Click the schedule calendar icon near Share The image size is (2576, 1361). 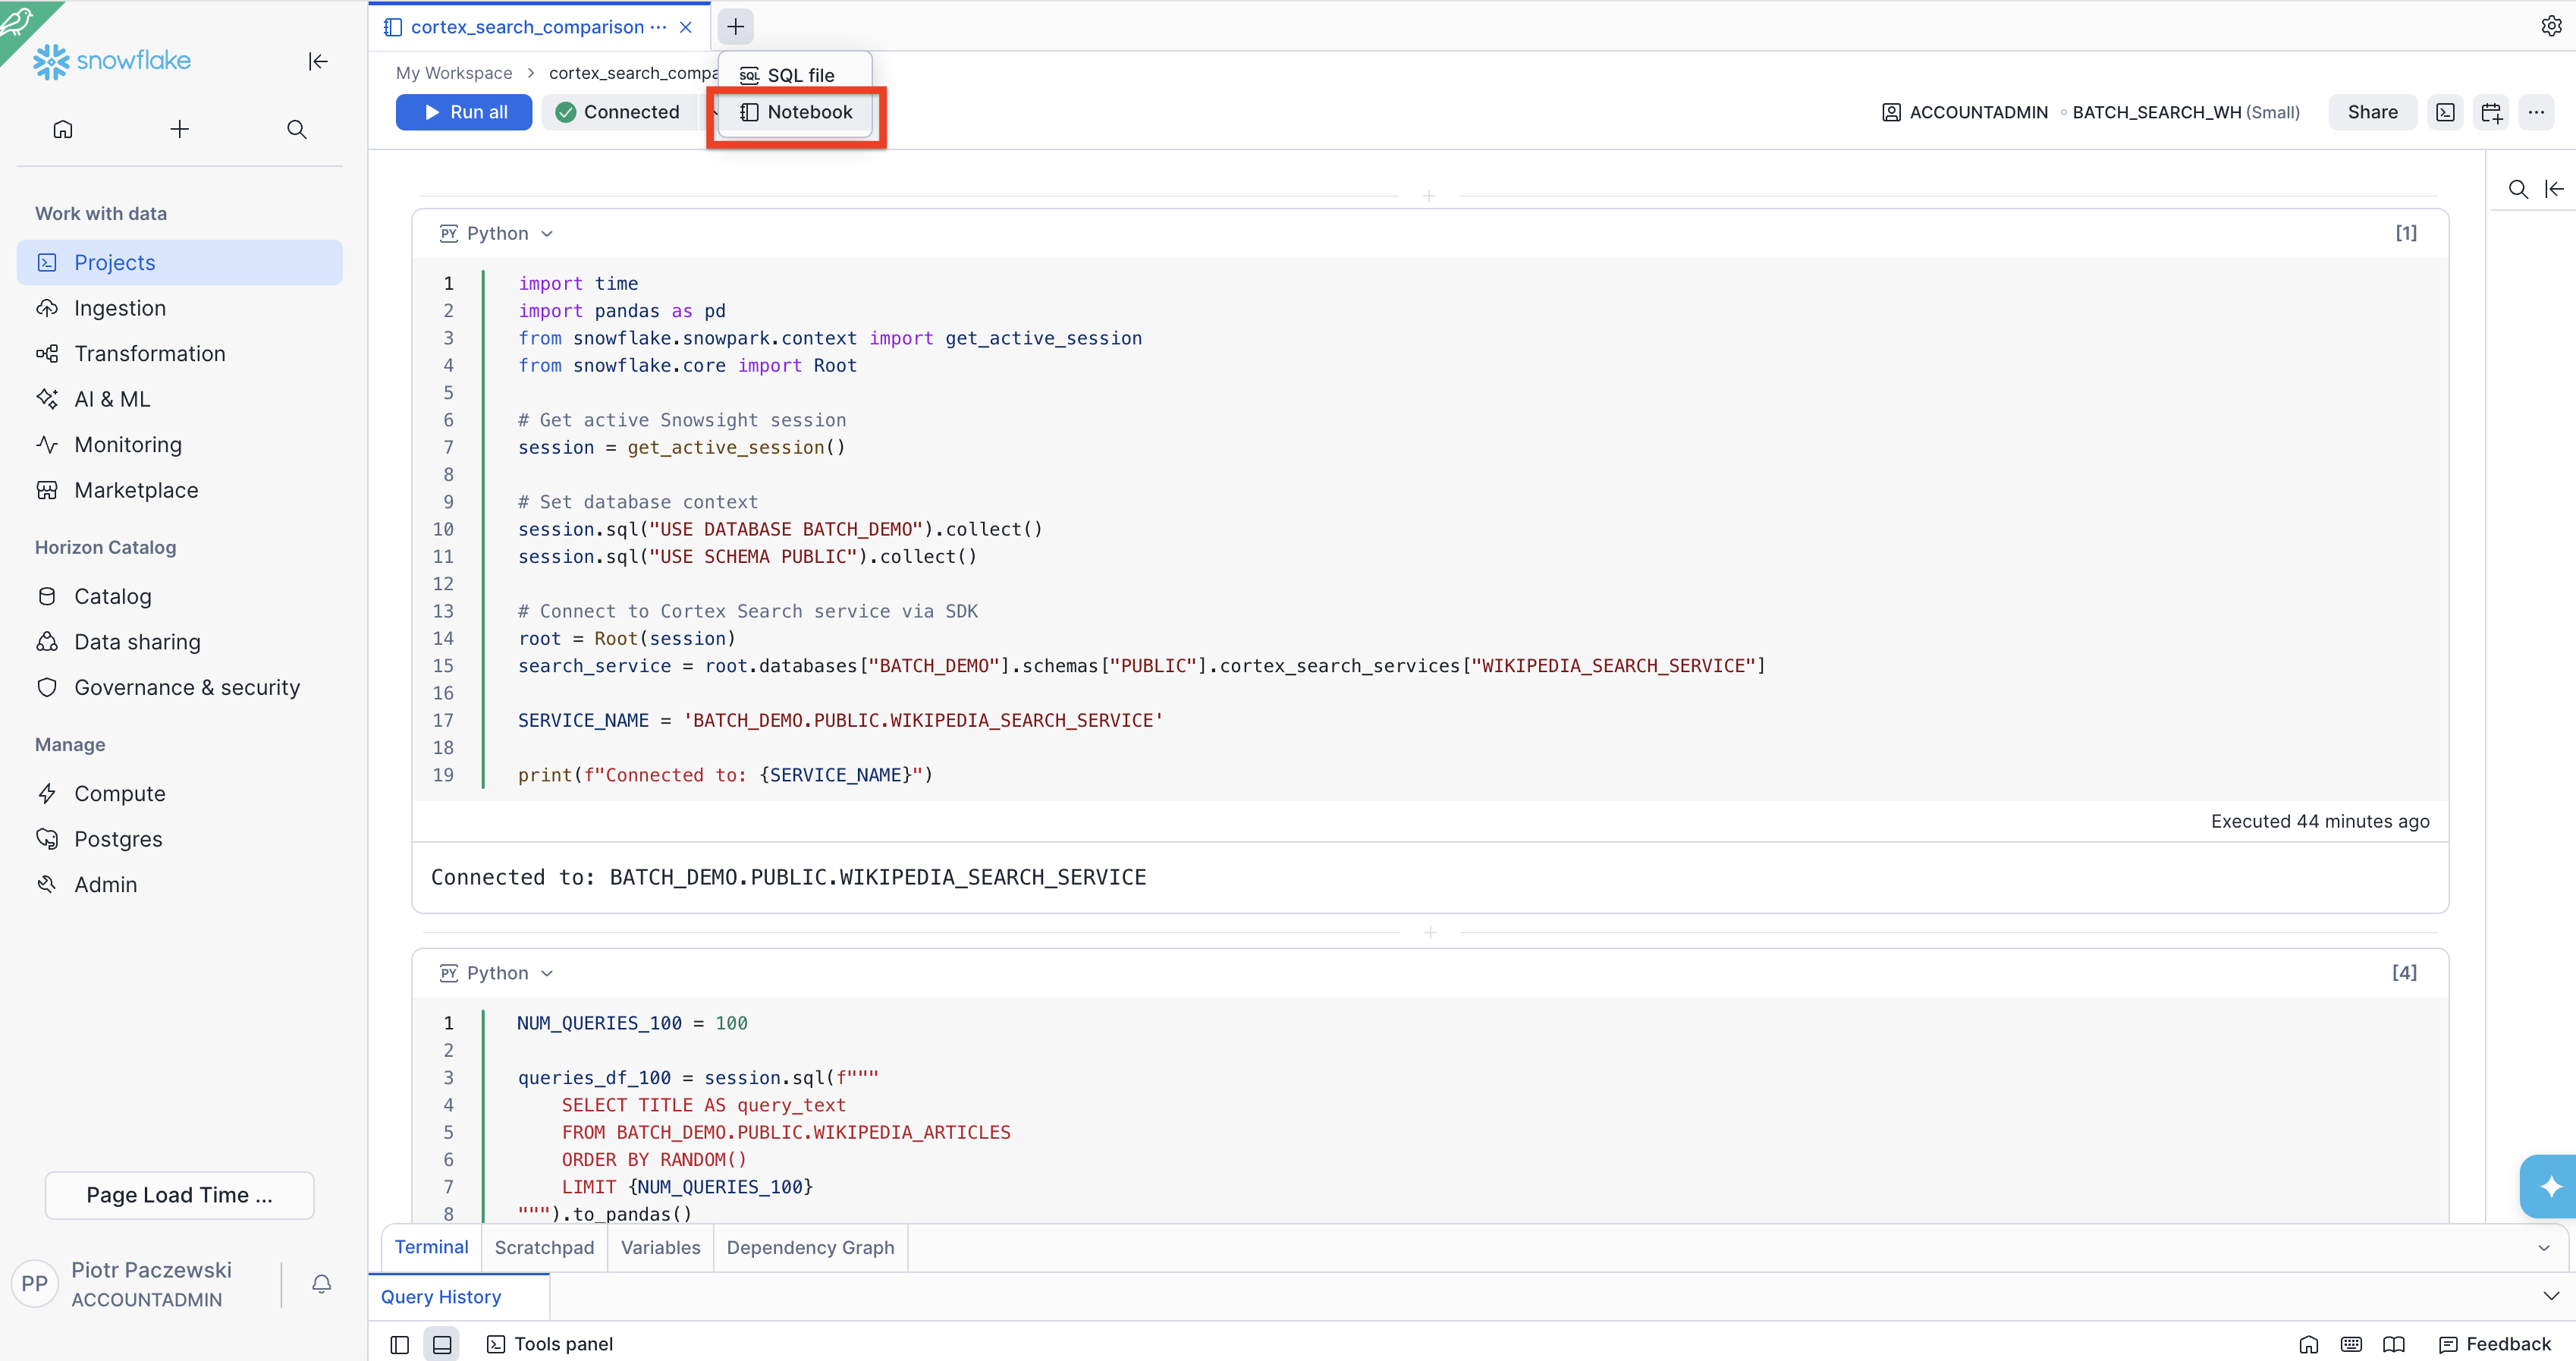click(2490, 112)
